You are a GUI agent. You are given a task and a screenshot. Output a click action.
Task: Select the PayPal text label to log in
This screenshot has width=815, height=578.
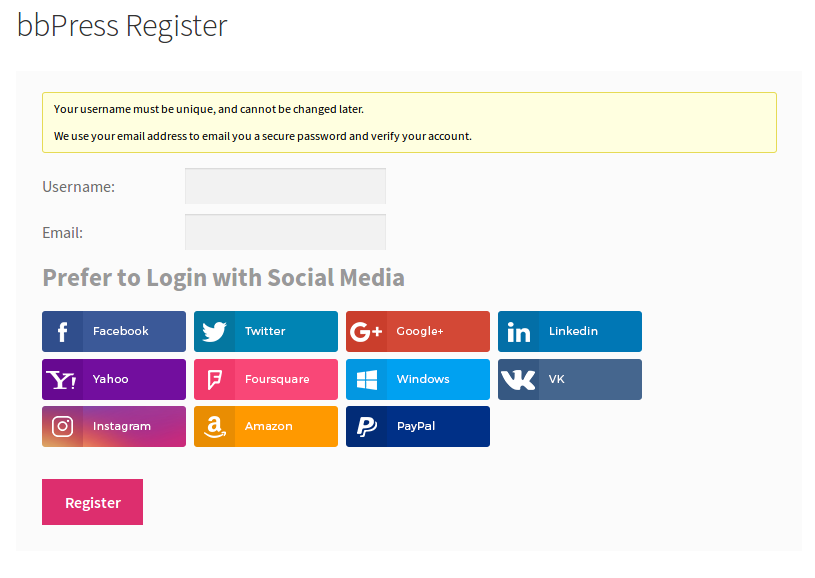416,426
